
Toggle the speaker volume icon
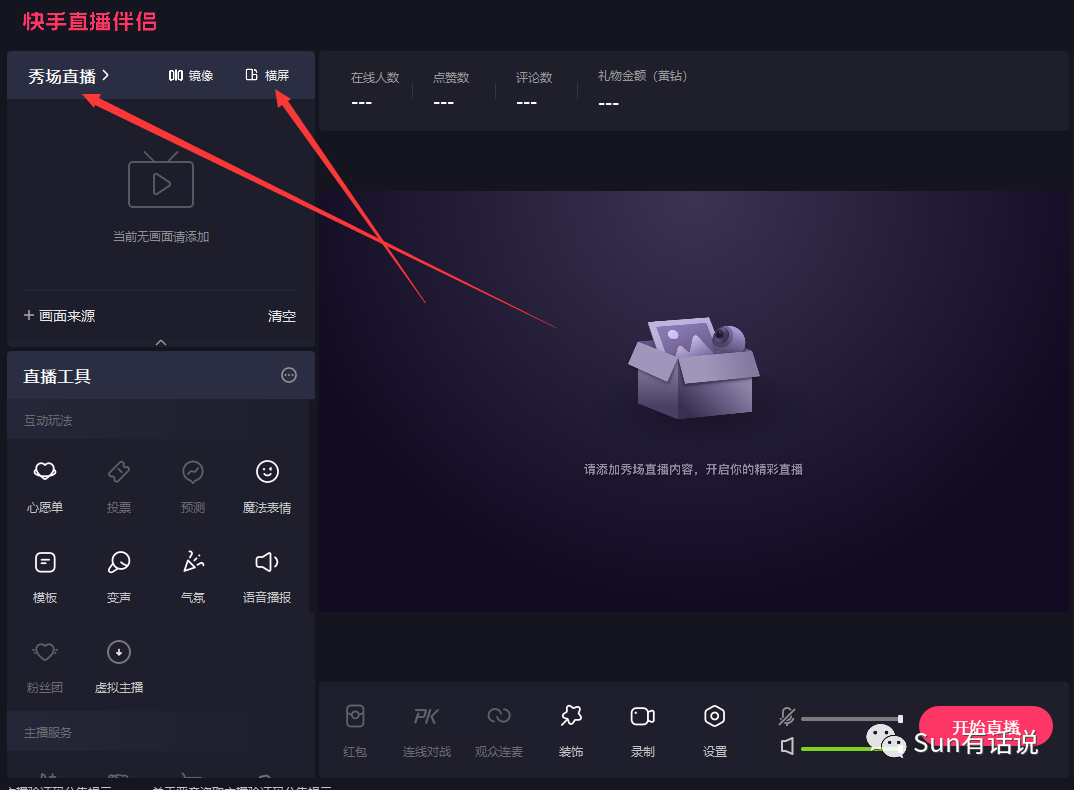coord(788,746)
